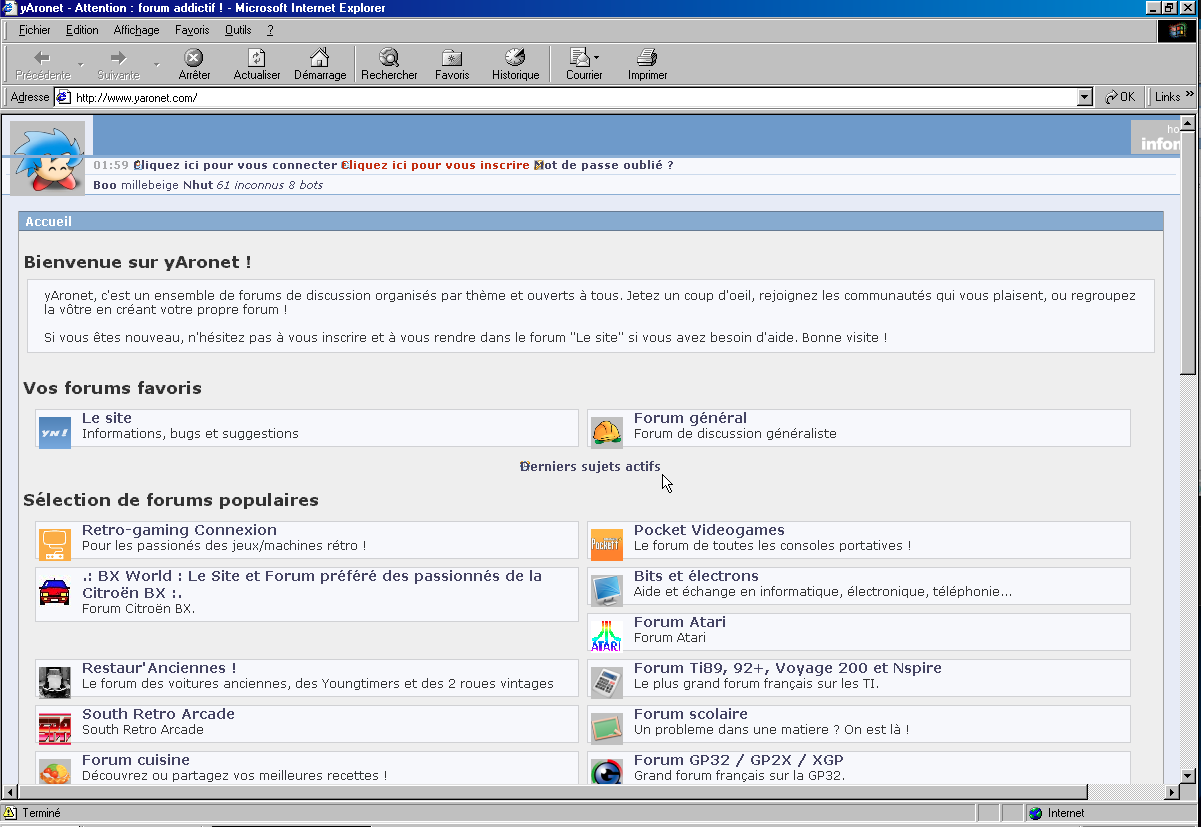Print the page with Imprimer
The width and height of the screenshot is (1201, 827).
(647, 58)
